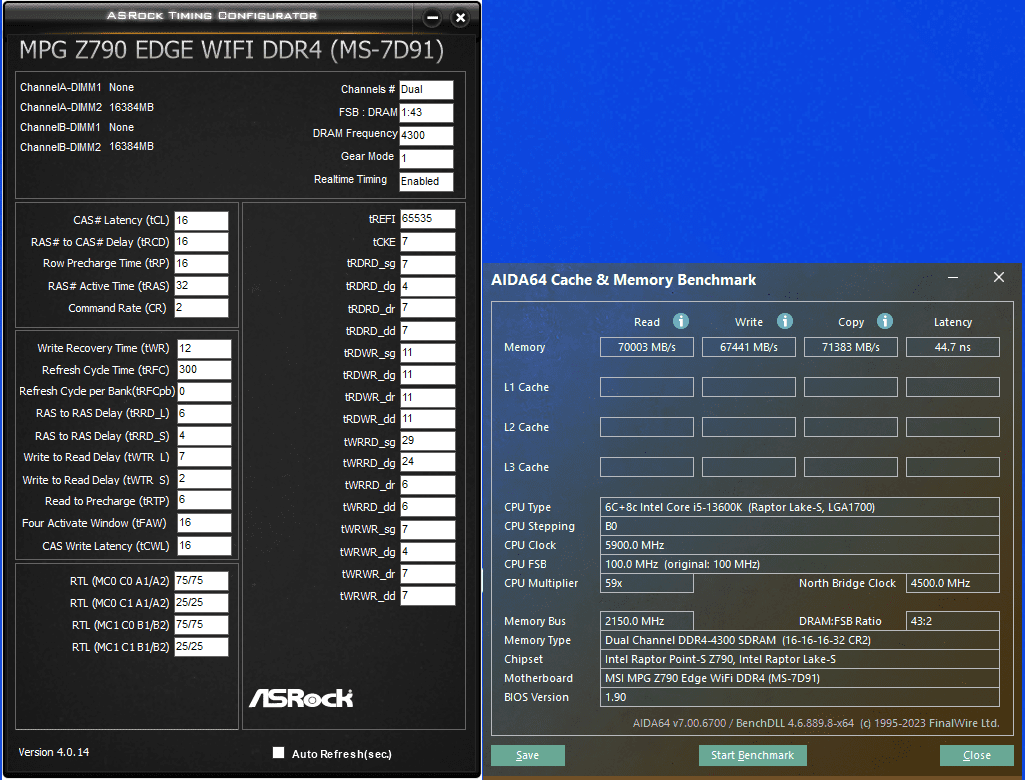Click the tWRWR_dd value field

428,596
